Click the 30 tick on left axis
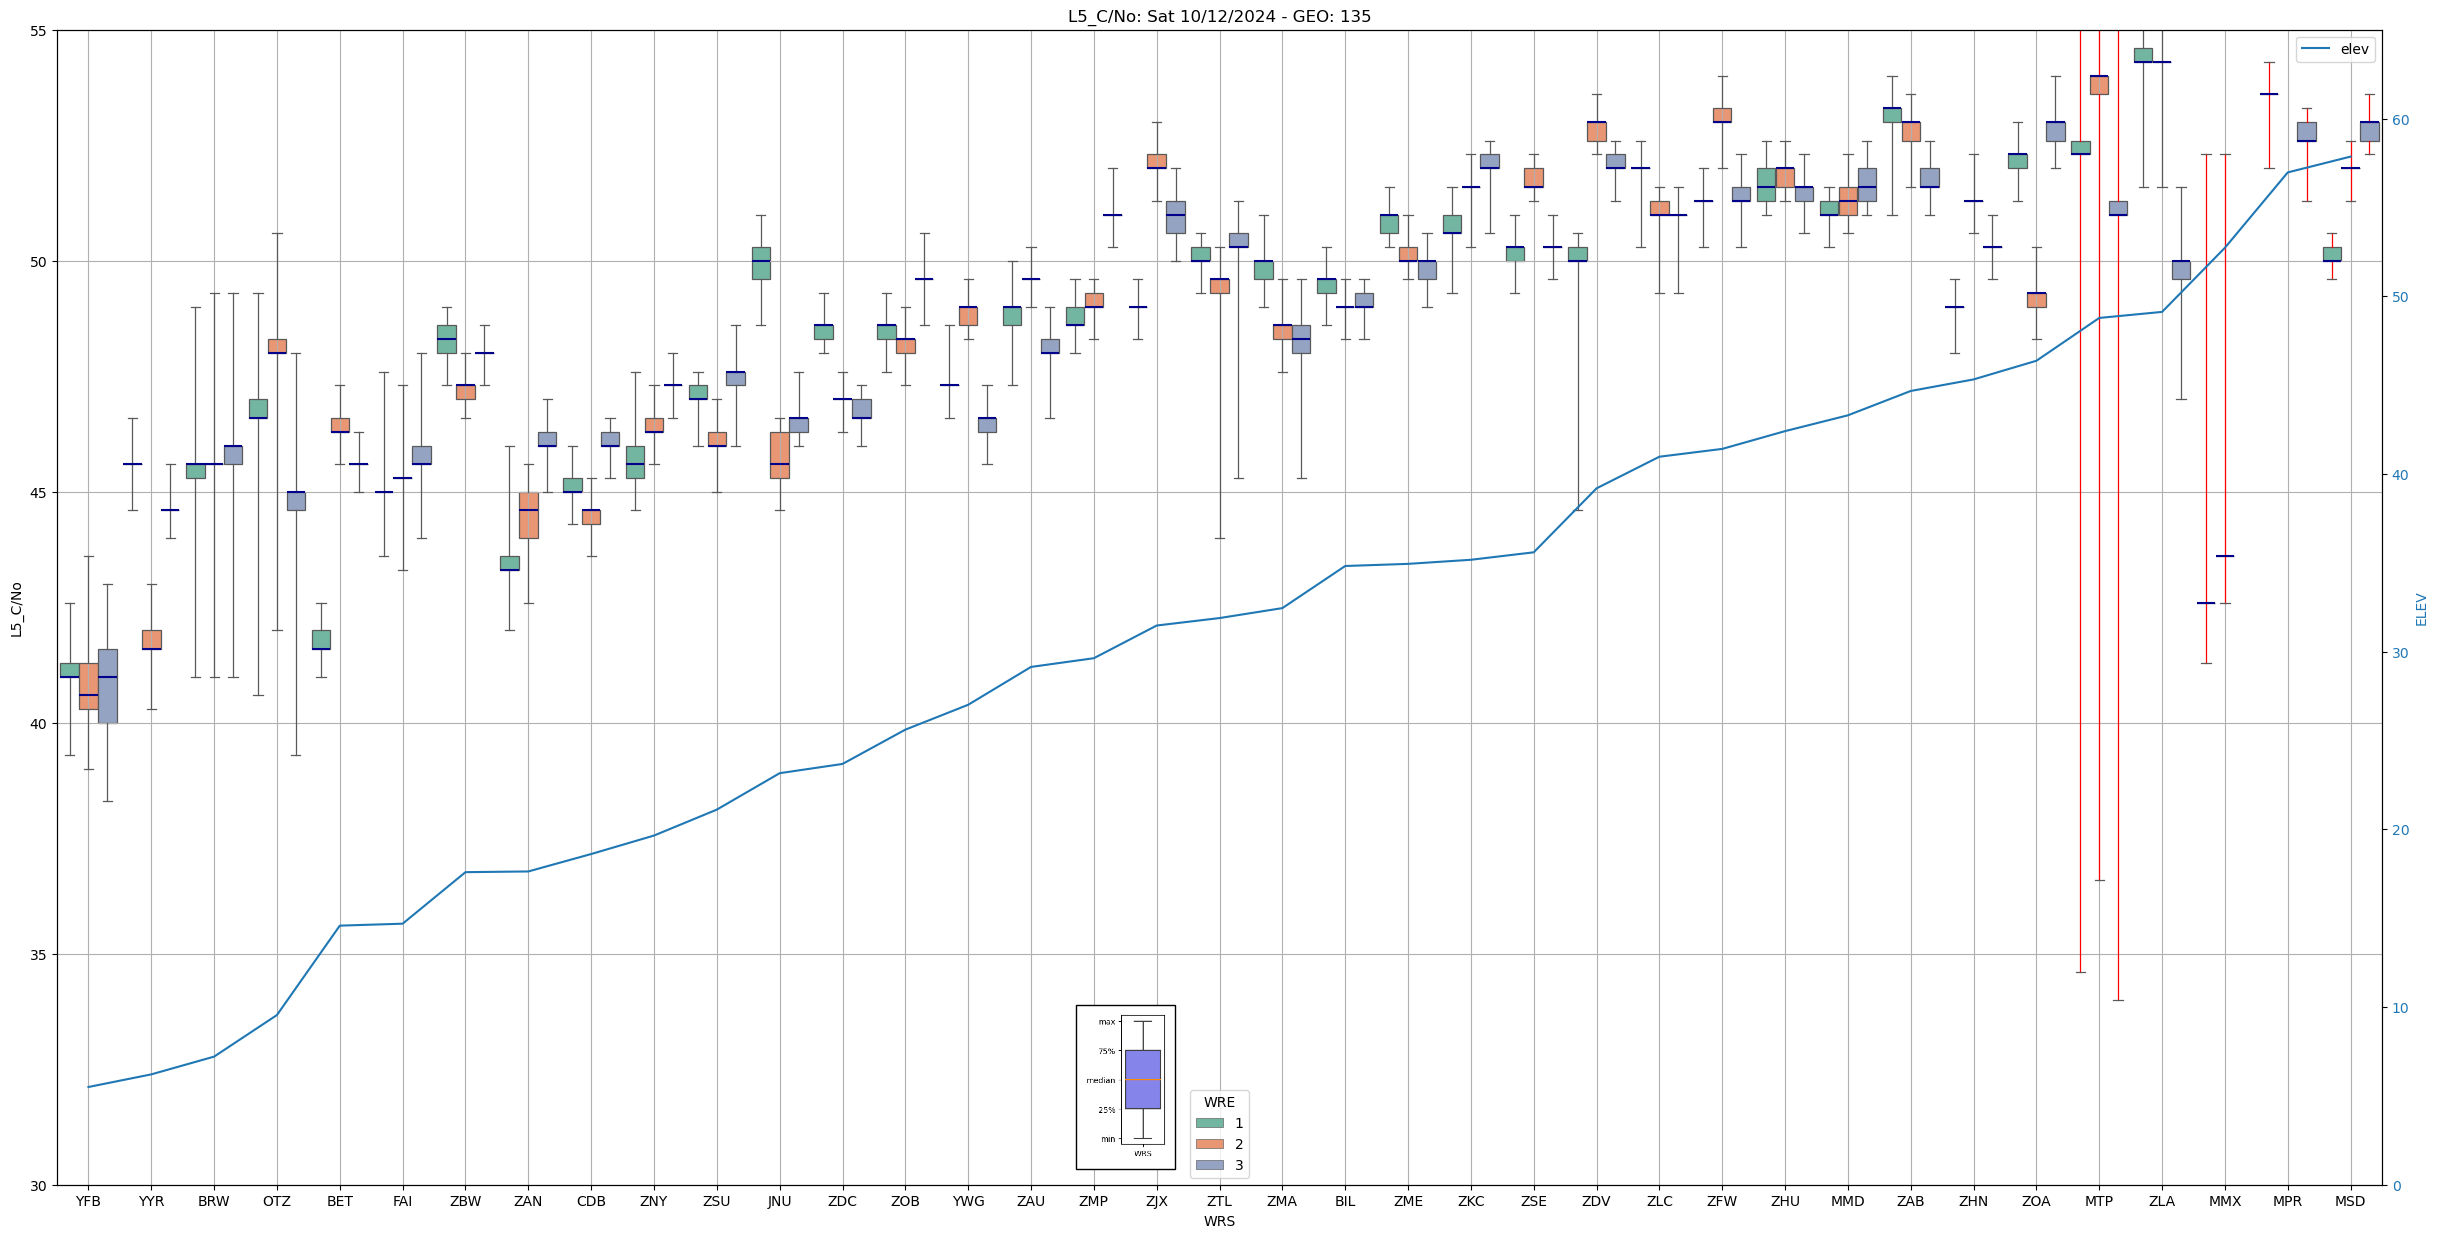The image size is (2439, 1238). (x=38, y=1186)
